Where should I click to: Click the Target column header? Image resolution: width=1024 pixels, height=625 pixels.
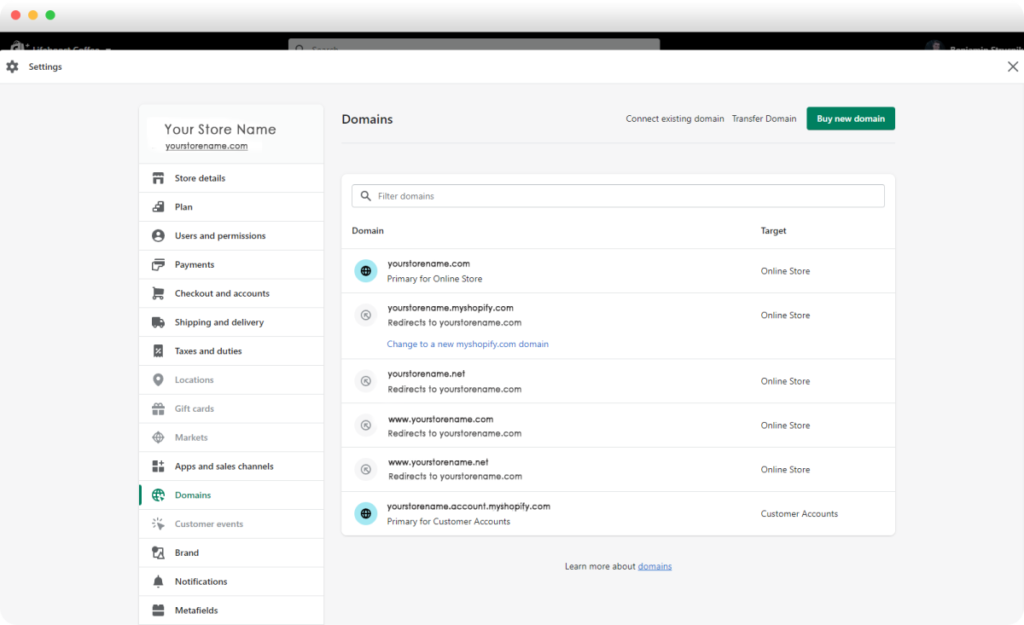pos(773,231)
